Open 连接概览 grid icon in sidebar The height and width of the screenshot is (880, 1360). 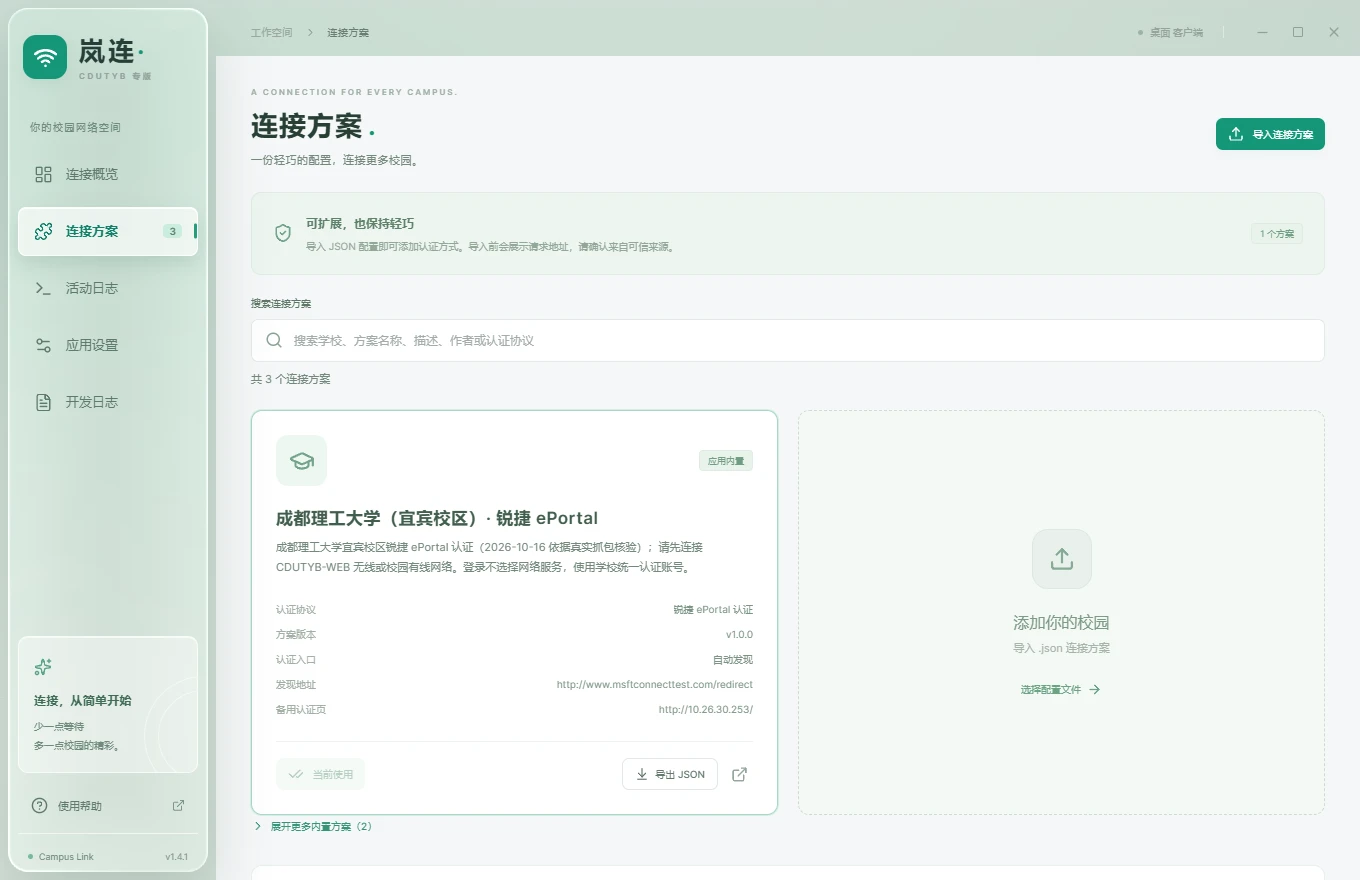coord(43,175)
